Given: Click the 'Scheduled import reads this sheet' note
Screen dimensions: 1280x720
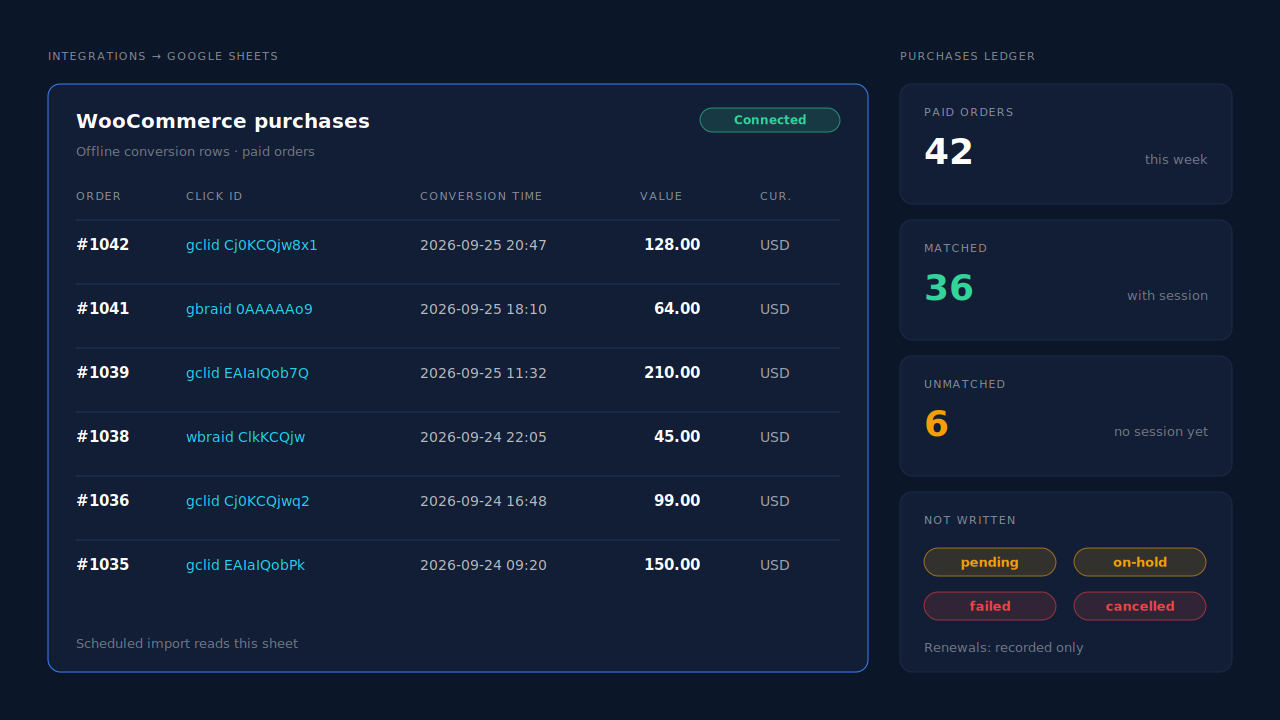Looking at the screenshot, I should pyautogui.click(x=187, y=644).
